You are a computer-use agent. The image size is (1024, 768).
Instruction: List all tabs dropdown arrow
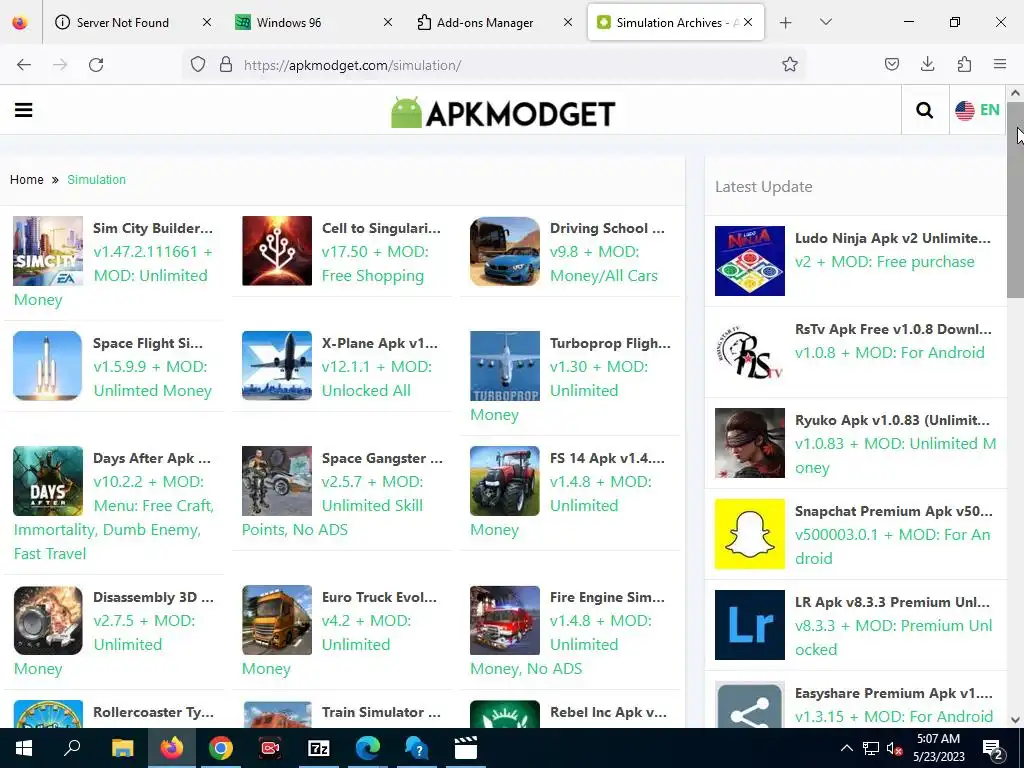point(825,22)
